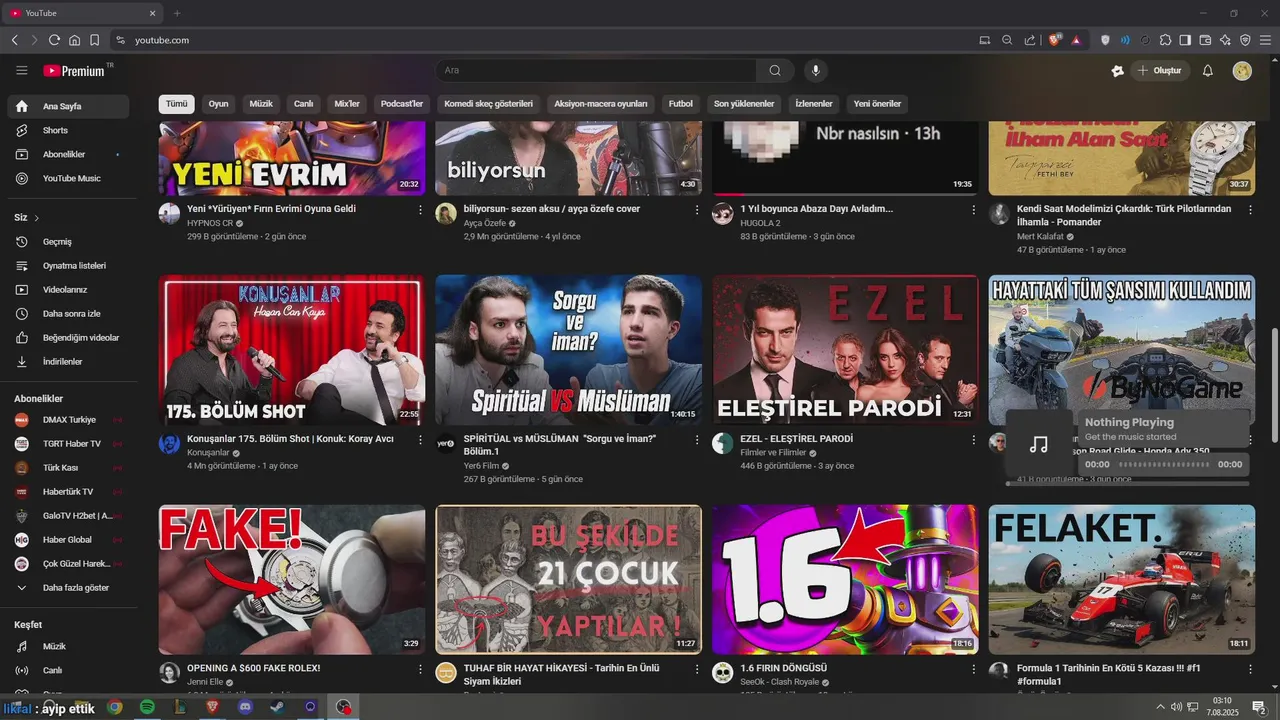
Task: Click the youtube.com address bar
Action: (540, 40)
